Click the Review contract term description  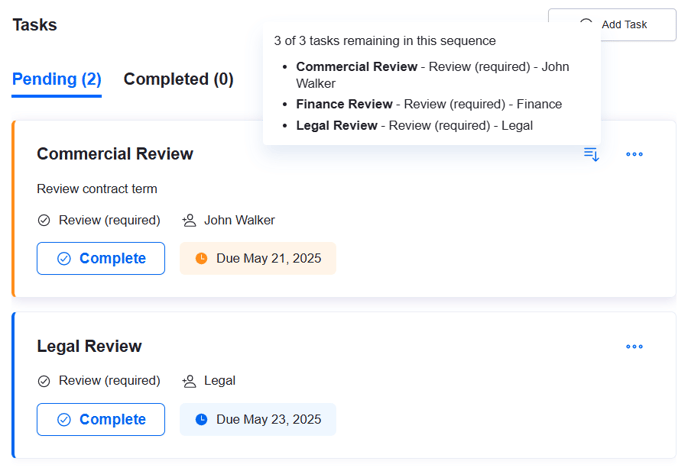click(x=97, y=189)
